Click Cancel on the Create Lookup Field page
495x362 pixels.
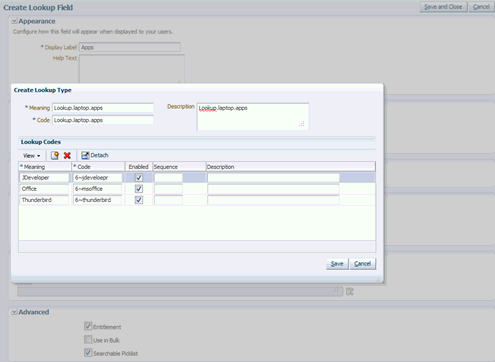click(x=481, y=7)
